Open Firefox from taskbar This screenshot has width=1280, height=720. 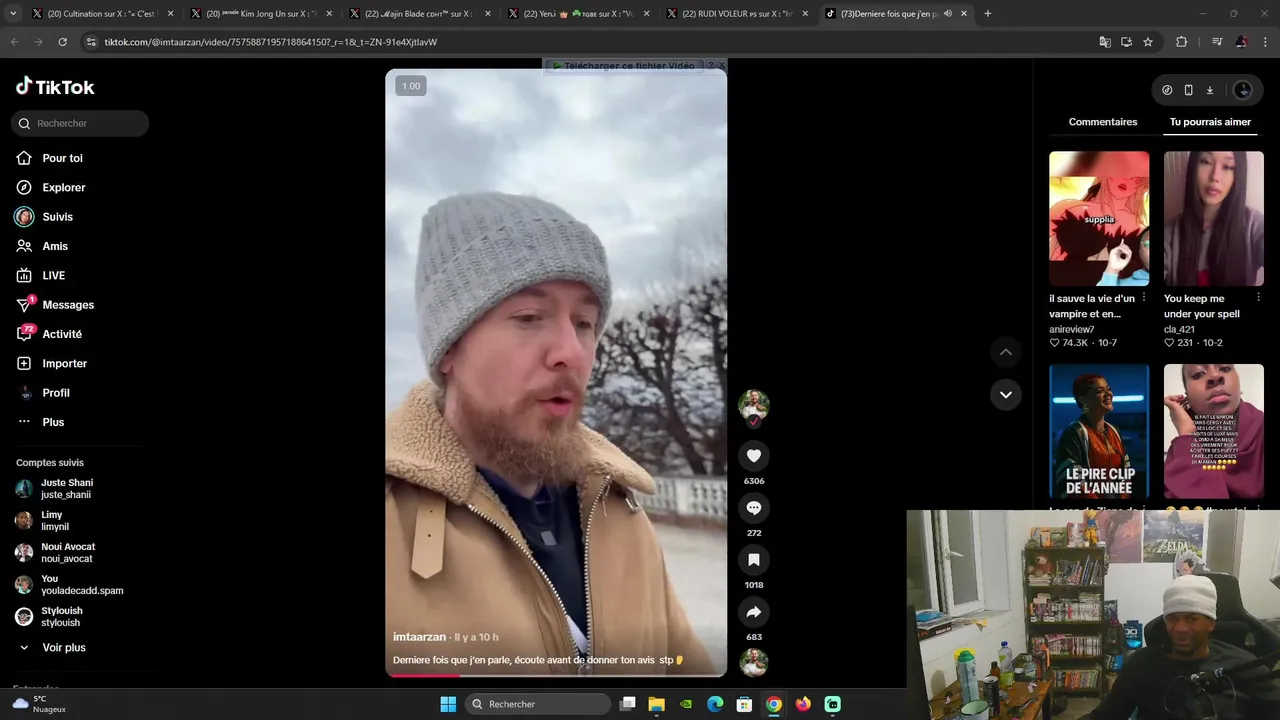[803, 704]
